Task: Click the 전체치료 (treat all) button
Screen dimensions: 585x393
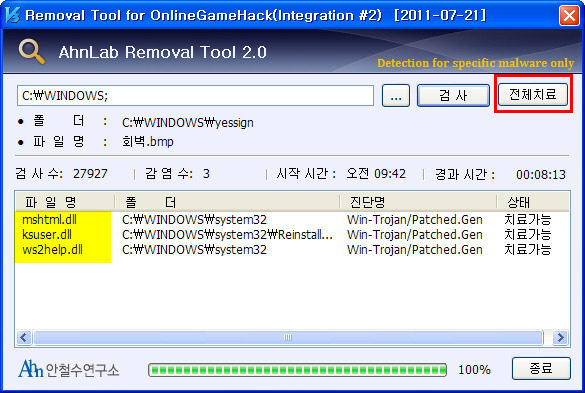Action: click(x=533, y=94)
